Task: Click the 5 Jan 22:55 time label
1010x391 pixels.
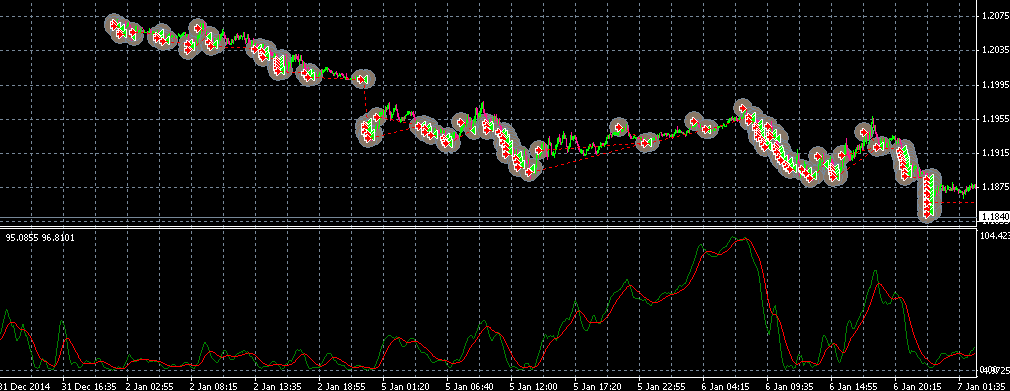Action: click(663, 385)
